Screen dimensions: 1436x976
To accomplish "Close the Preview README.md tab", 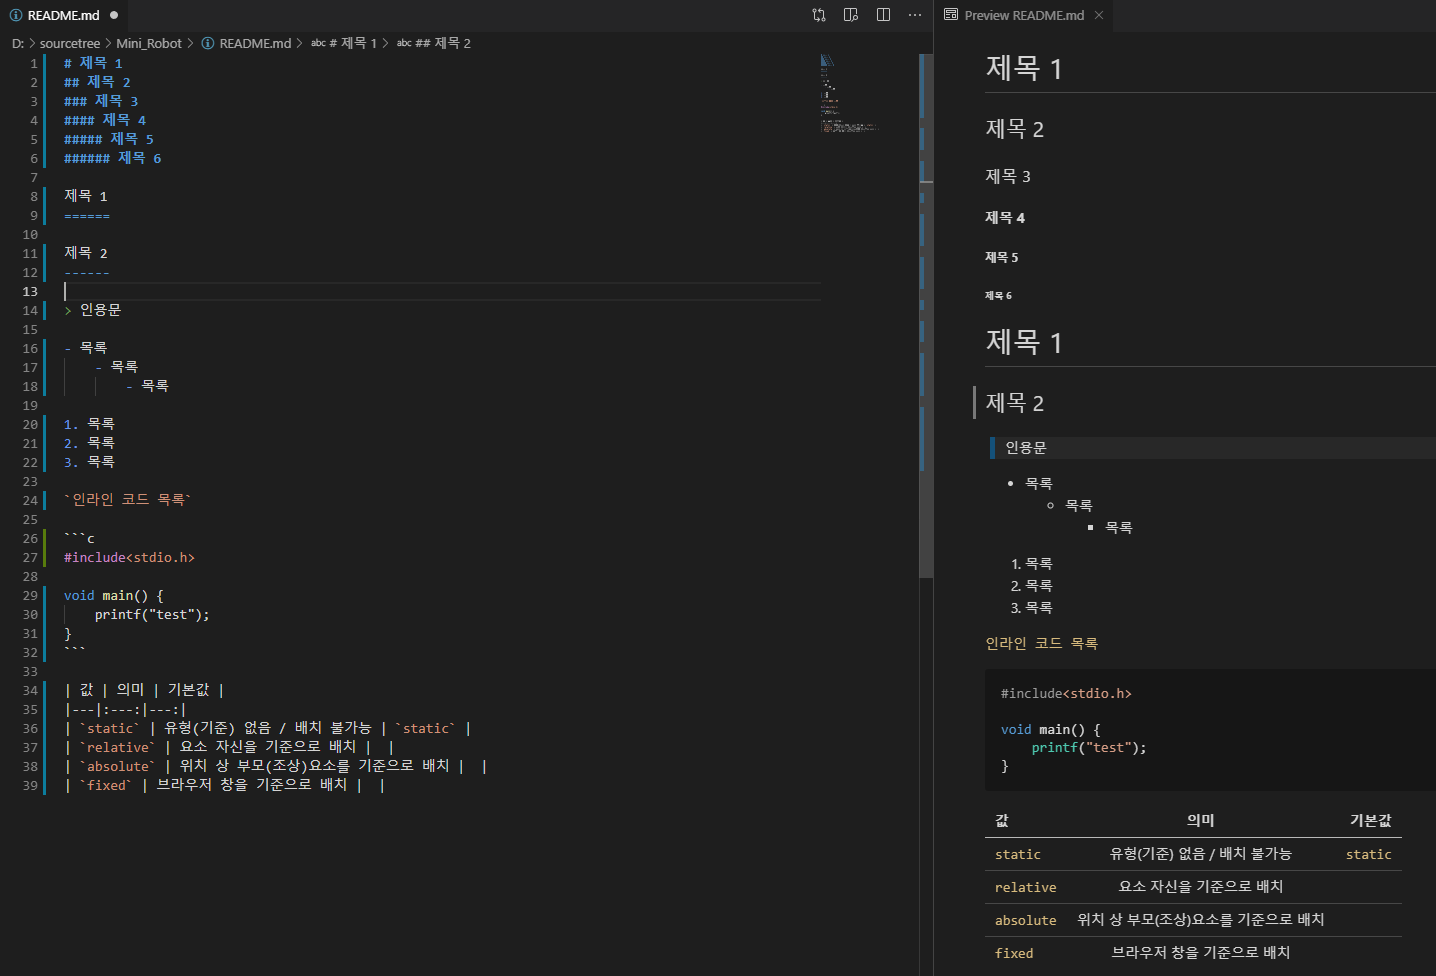I will [x=1099, y=15].
